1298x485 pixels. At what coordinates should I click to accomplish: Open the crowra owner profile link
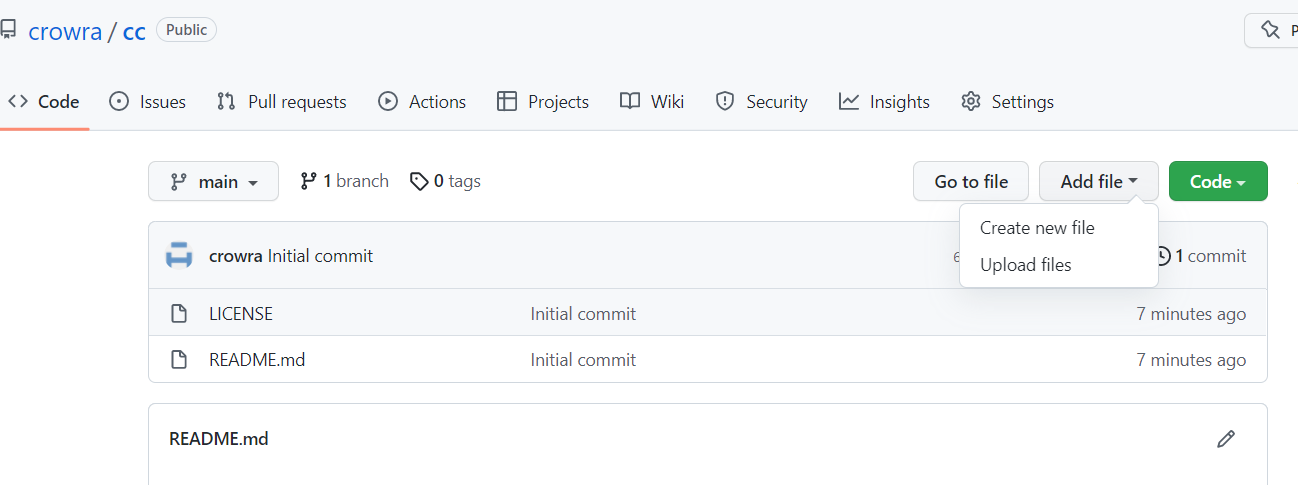coord(65,31)
